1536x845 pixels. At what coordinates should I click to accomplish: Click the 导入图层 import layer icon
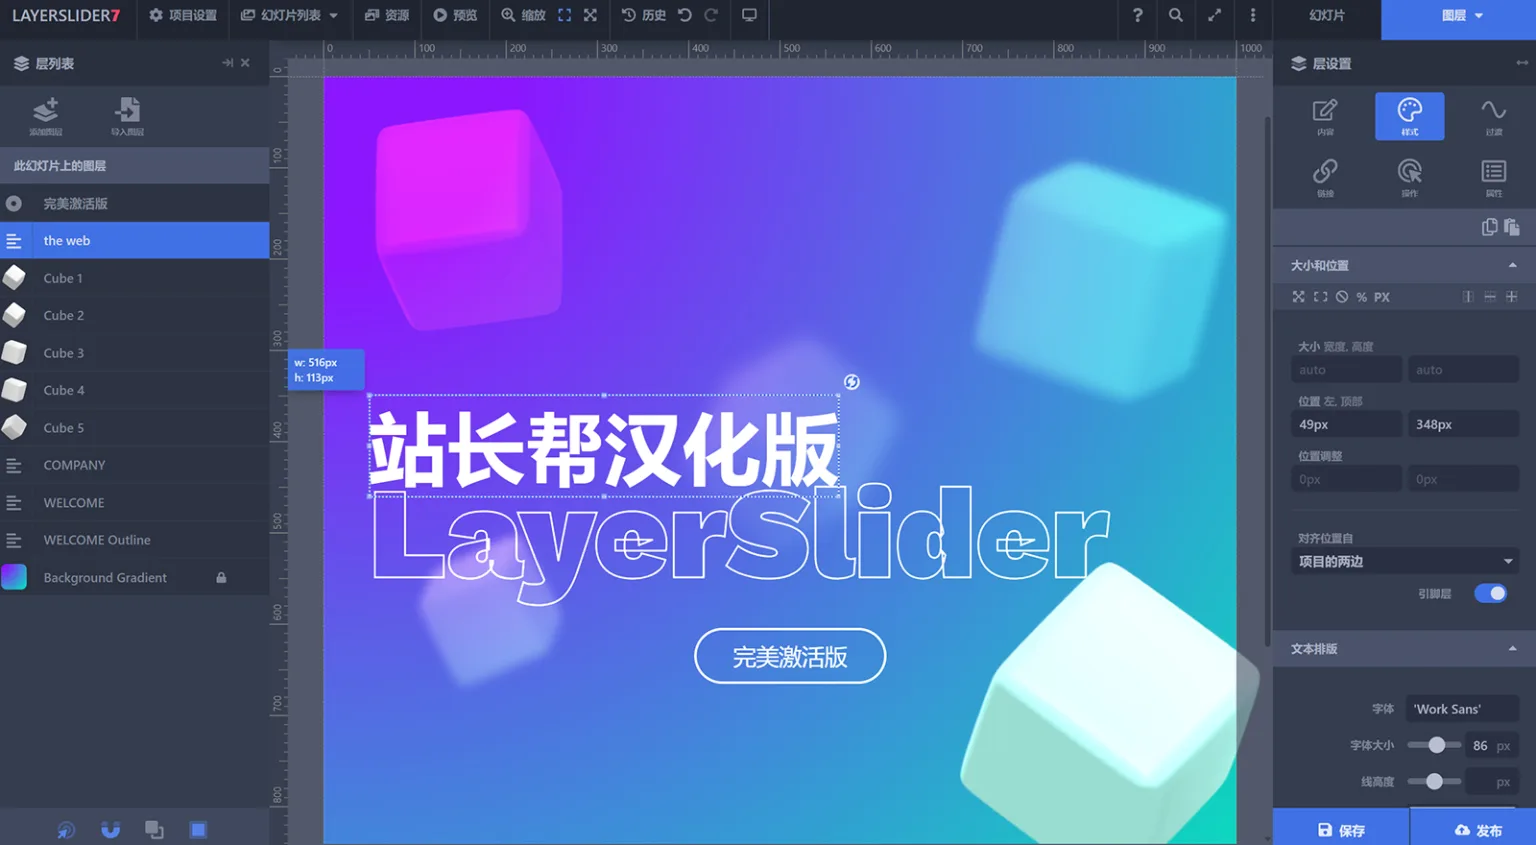(x=127, y=116)
